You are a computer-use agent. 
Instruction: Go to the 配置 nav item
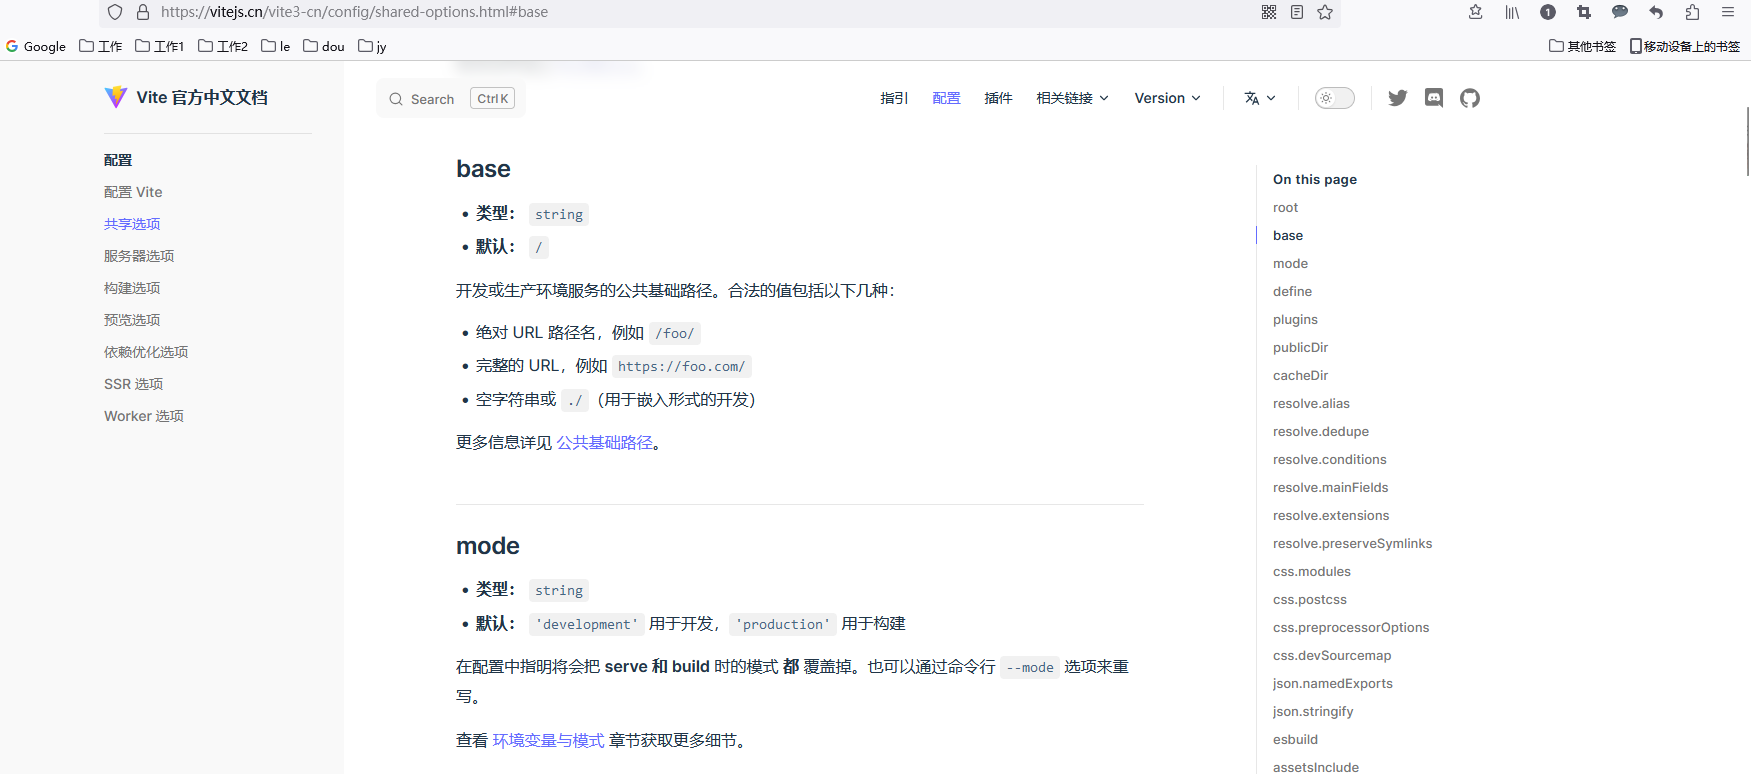coord(946,98)
